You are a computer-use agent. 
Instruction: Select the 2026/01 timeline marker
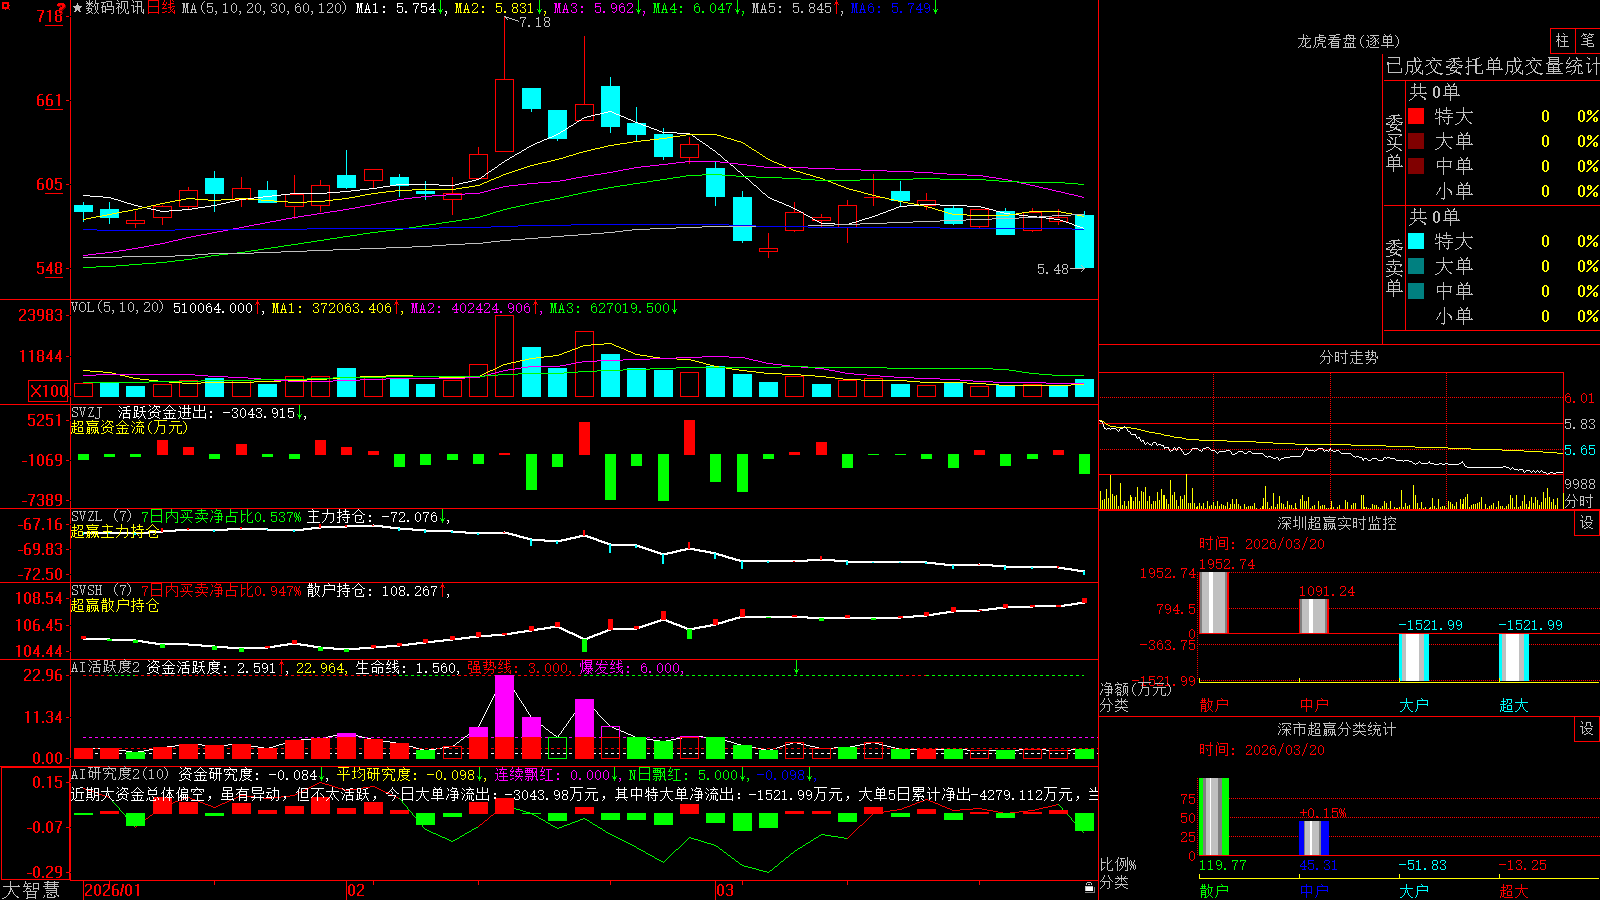coord(113,890)
